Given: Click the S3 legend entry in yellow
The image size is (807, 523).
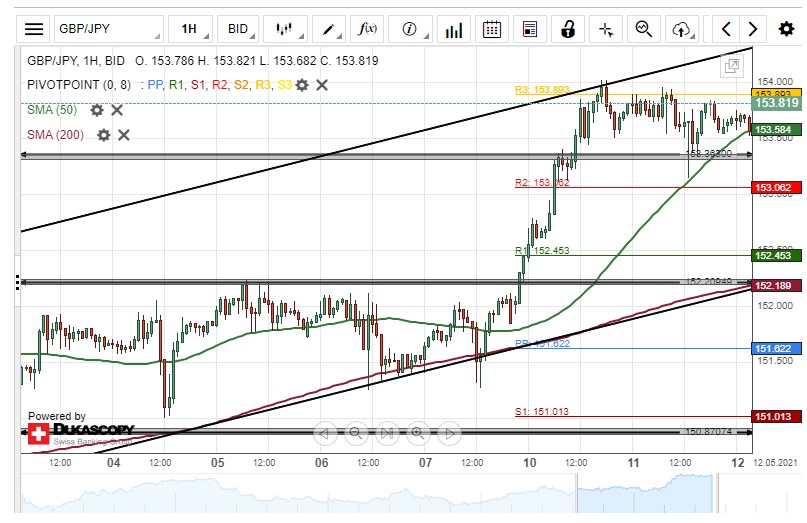Looking at the screenshot, I should click(x=284, y=85).
